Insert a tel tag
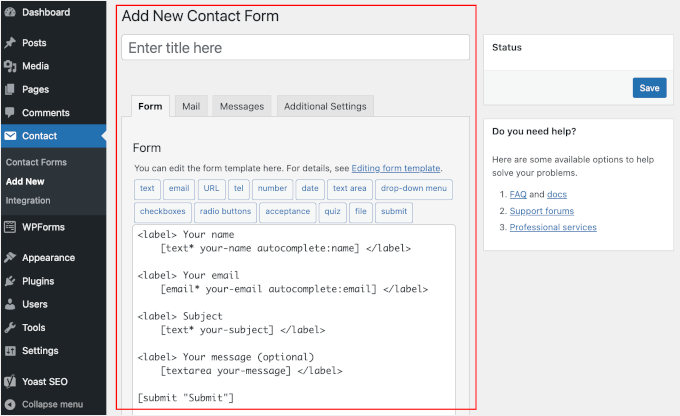 click(239, 188)
